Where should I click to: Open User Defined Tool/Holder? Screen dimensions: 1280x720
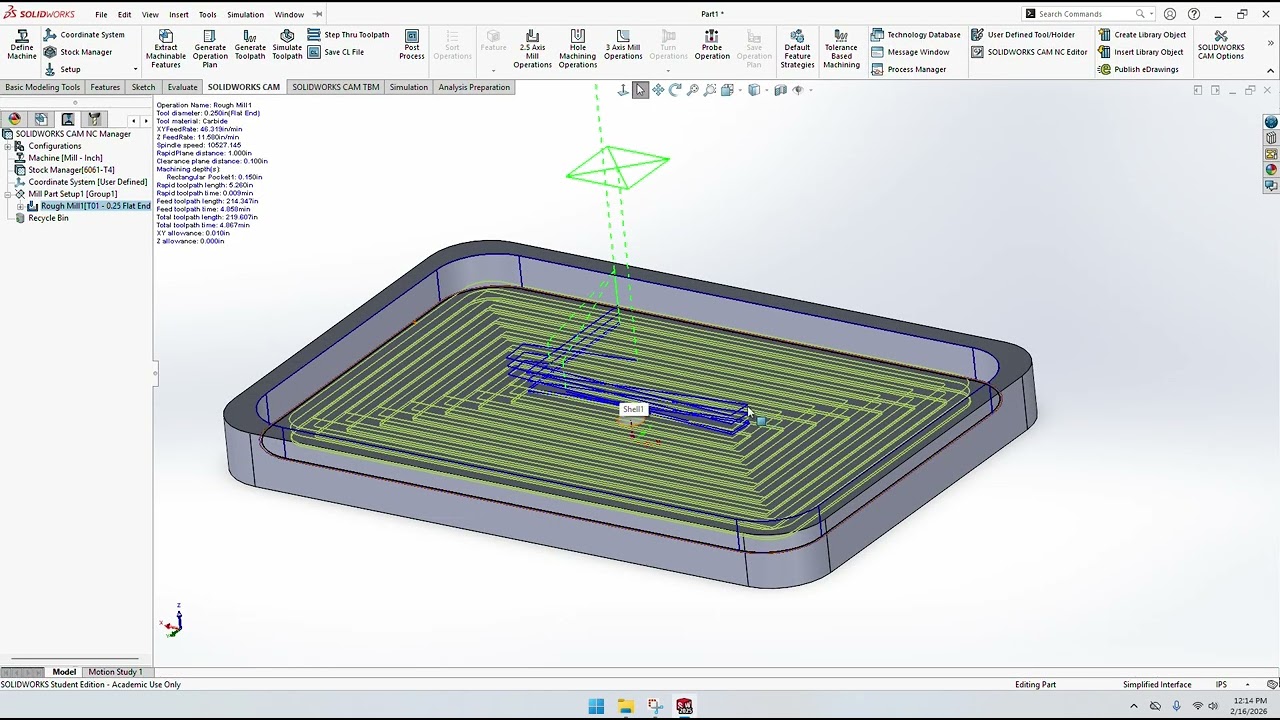tap(1022, 35)
